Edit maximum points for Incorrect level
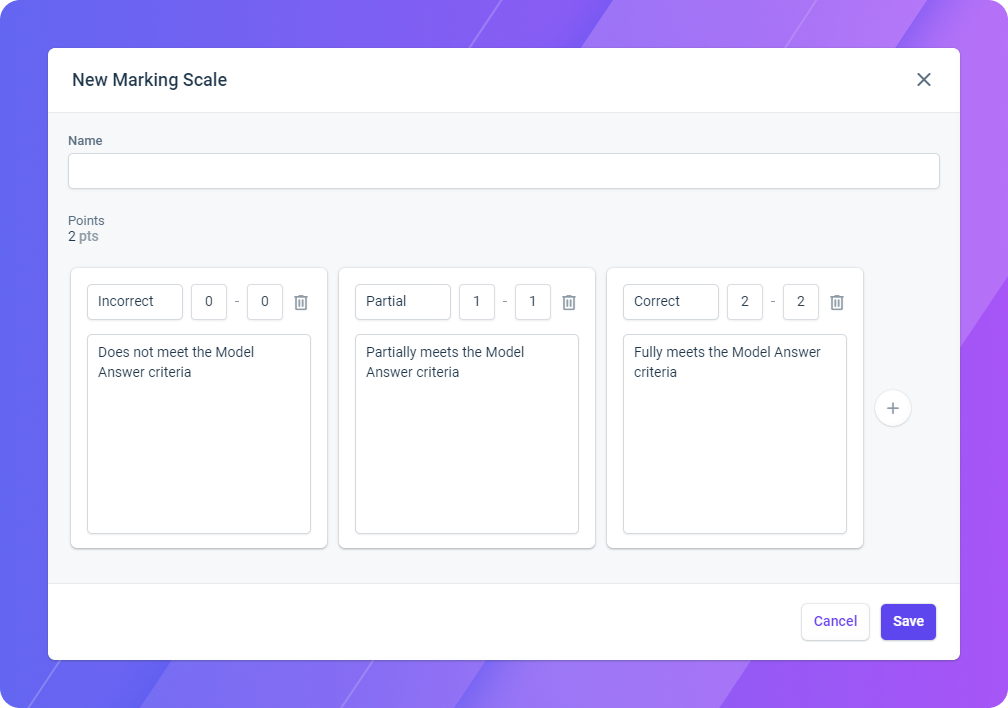Screen dimensions: 1008x708 pos(265,302)
